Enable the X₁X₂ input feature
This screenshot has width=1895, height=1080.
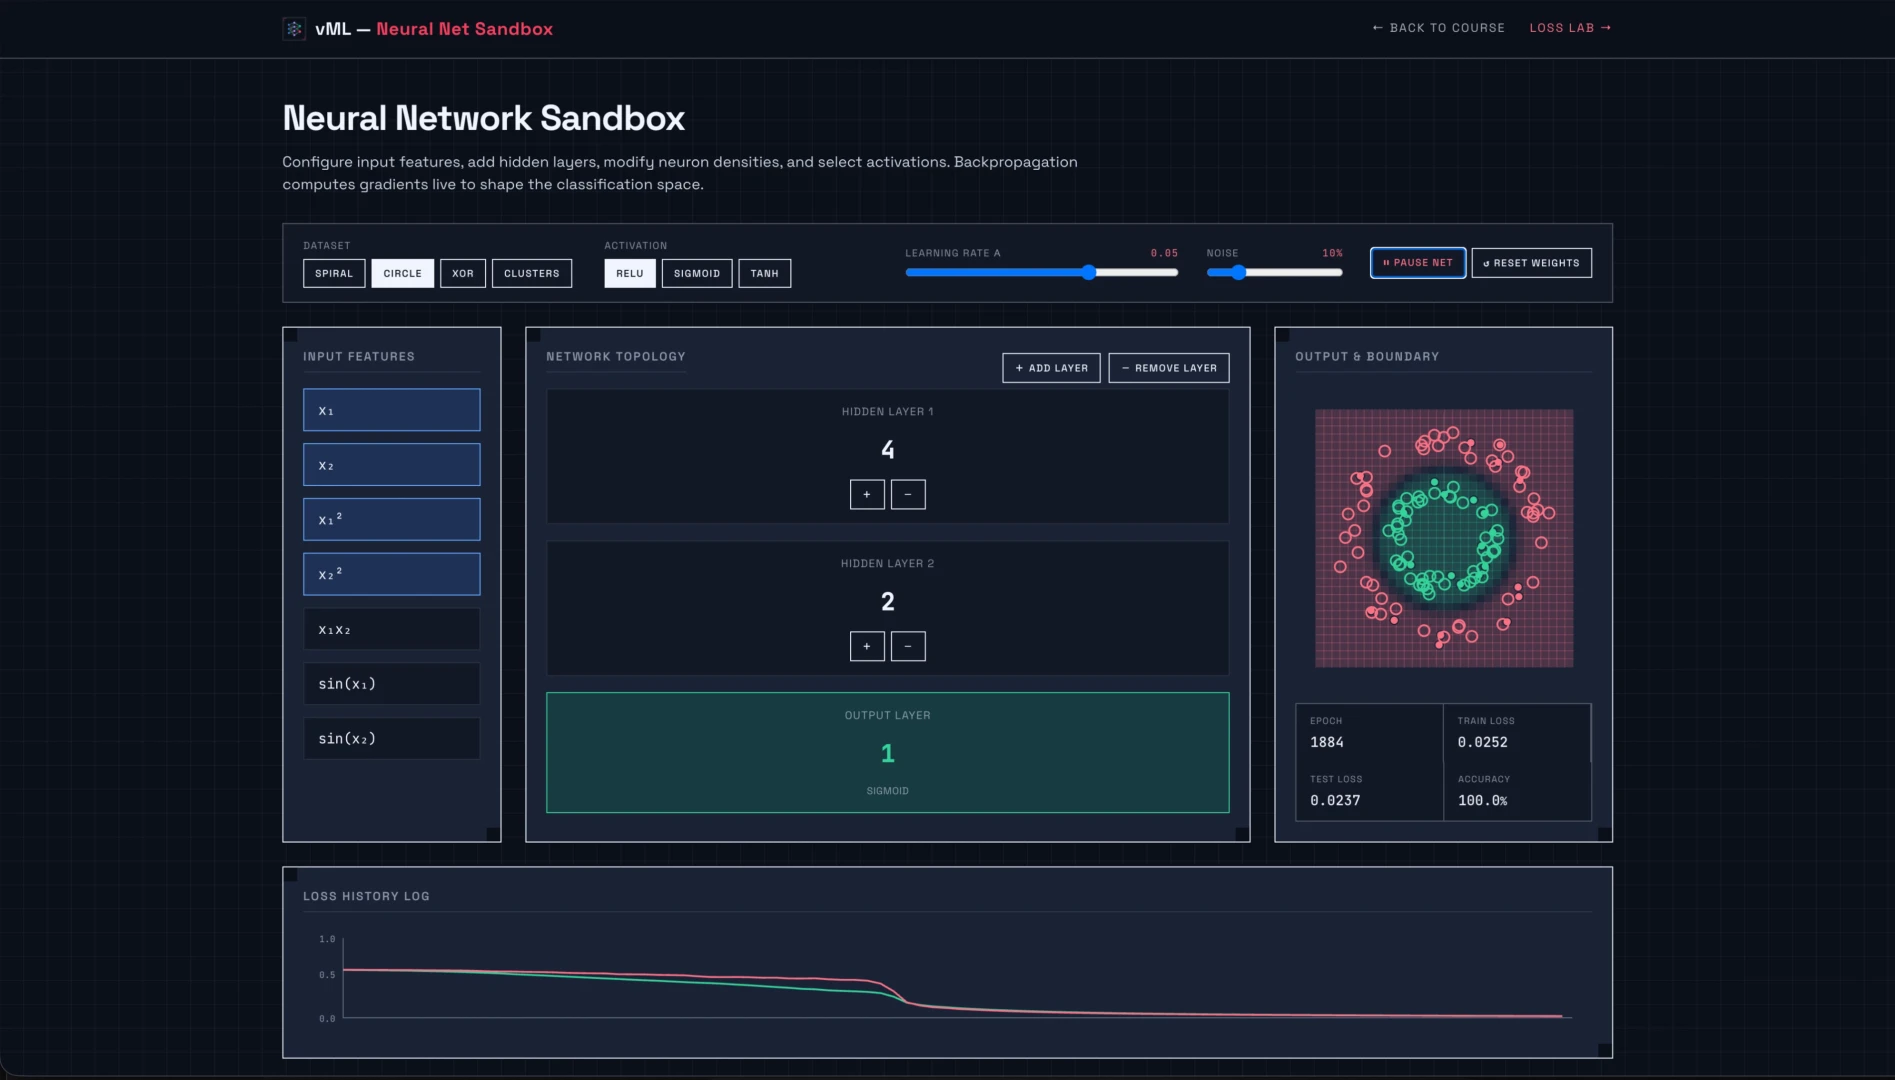click(392, 629)
